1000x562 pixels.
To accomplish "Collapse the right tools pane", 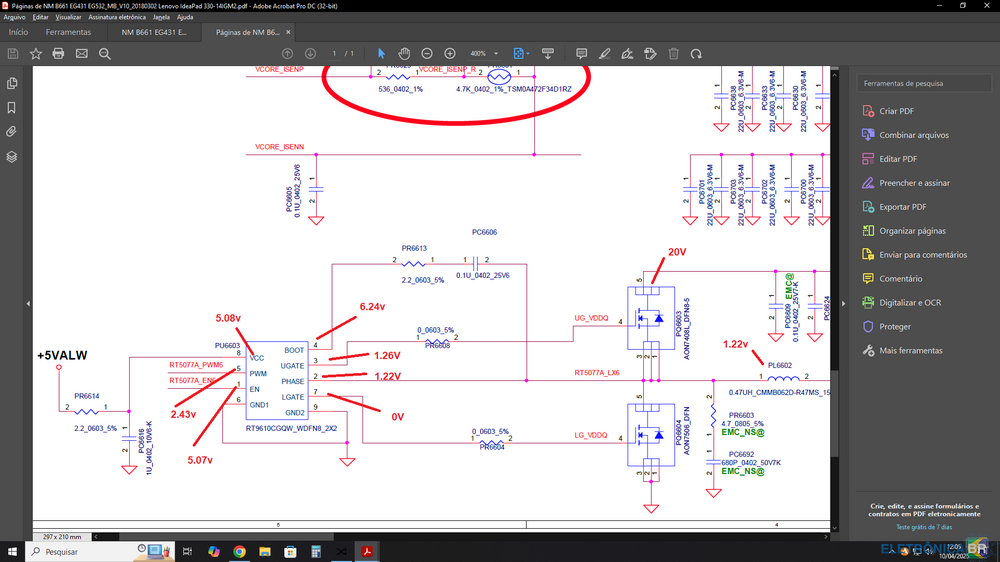I will (842, 303).
